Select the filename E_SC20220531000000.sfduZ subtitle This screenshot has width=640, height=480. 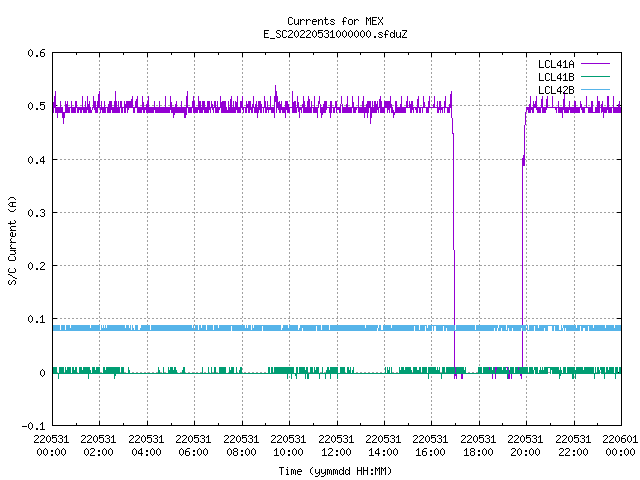click(335, 34)
